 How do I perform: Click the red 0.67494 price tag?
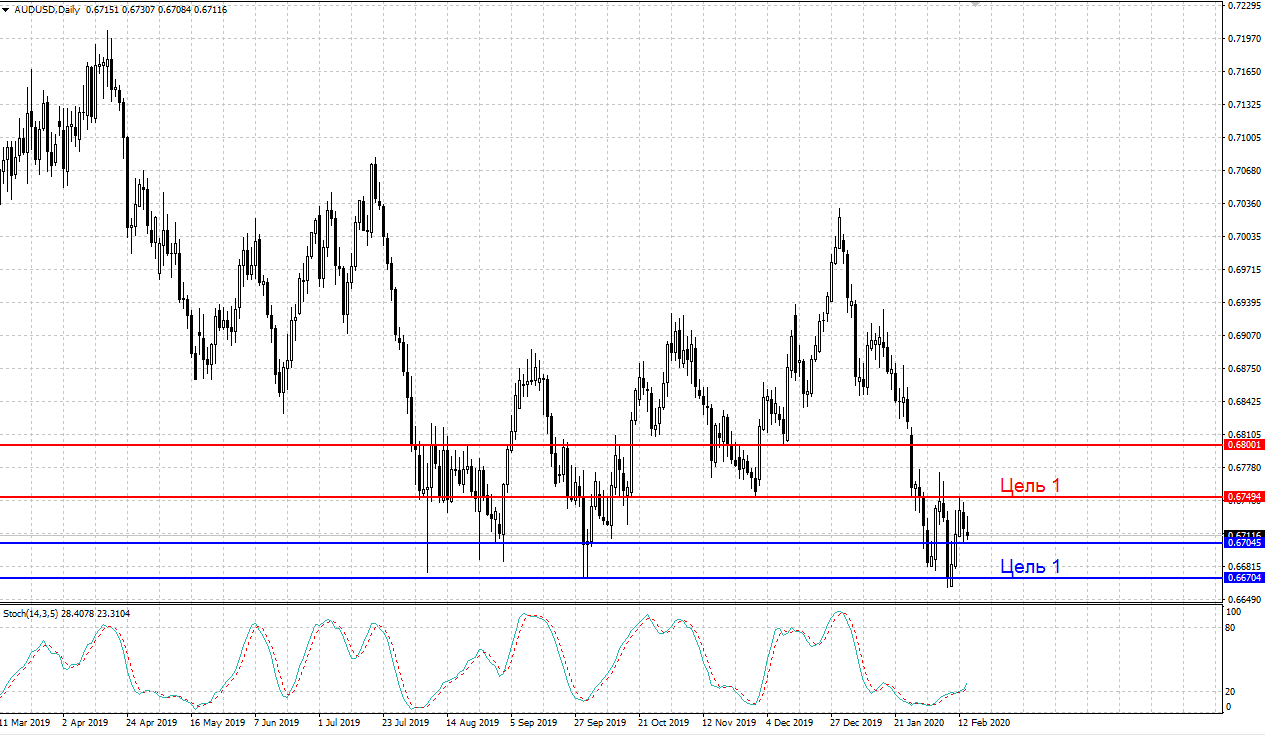coord(1243,496)
